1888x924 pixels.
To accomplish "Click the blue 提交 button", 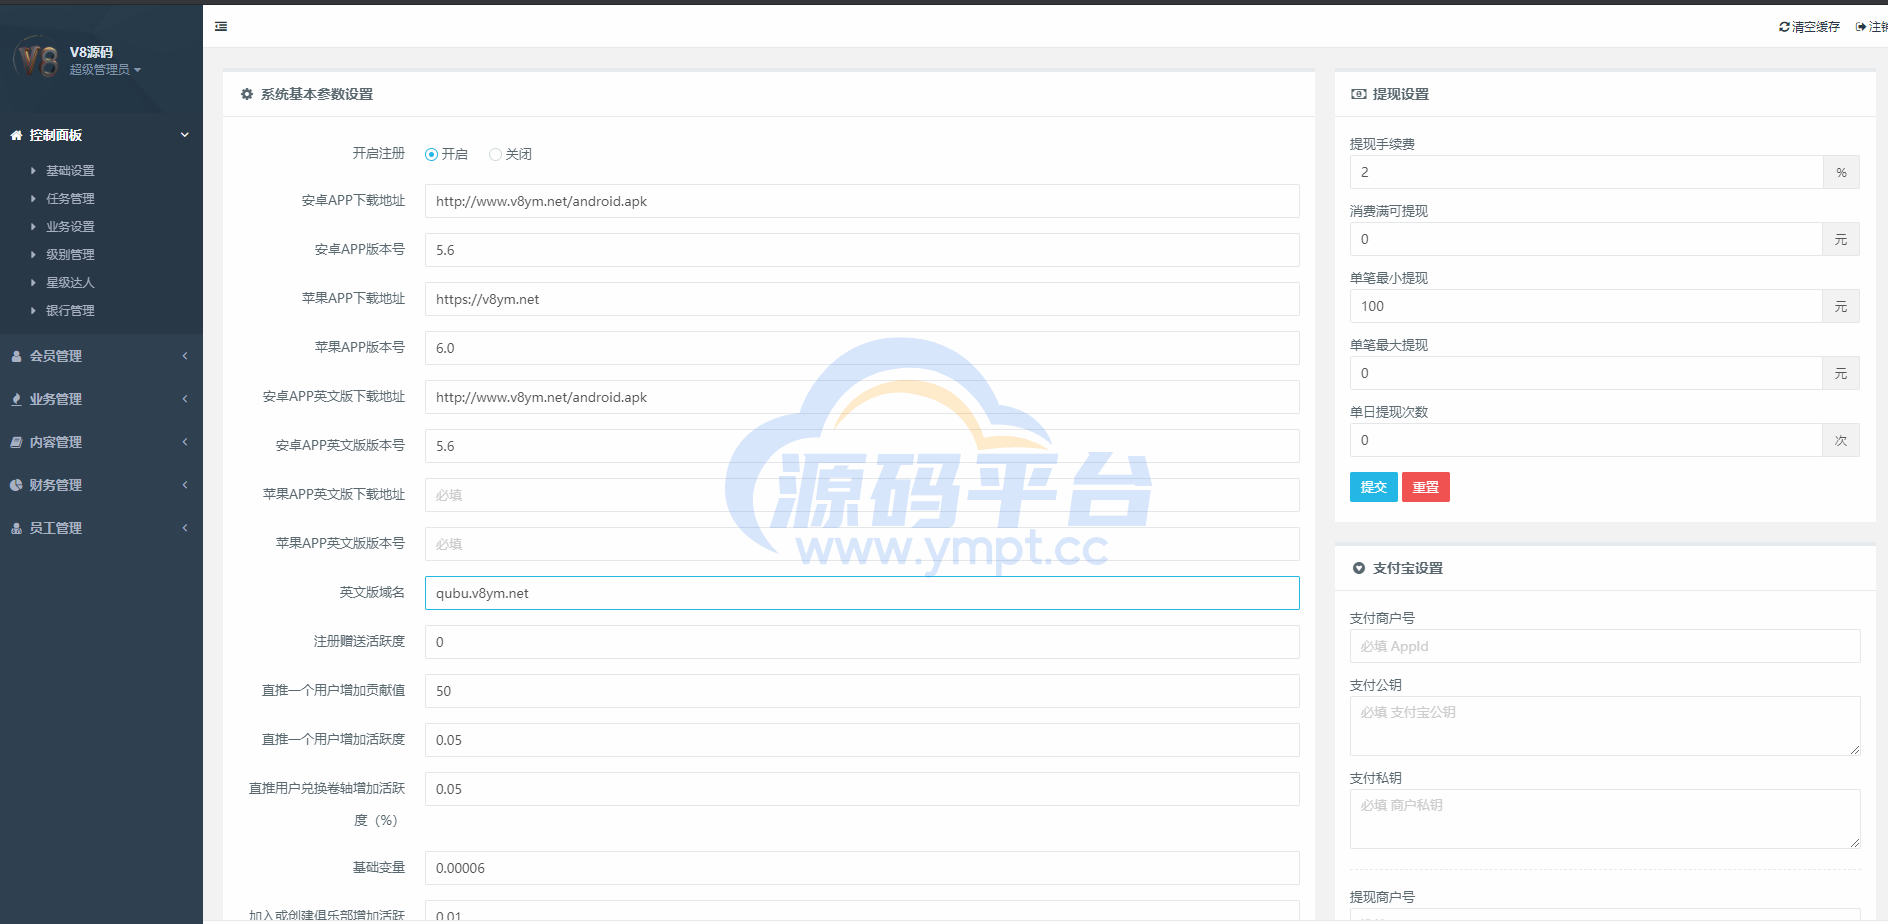I will tap(1374, 487).
